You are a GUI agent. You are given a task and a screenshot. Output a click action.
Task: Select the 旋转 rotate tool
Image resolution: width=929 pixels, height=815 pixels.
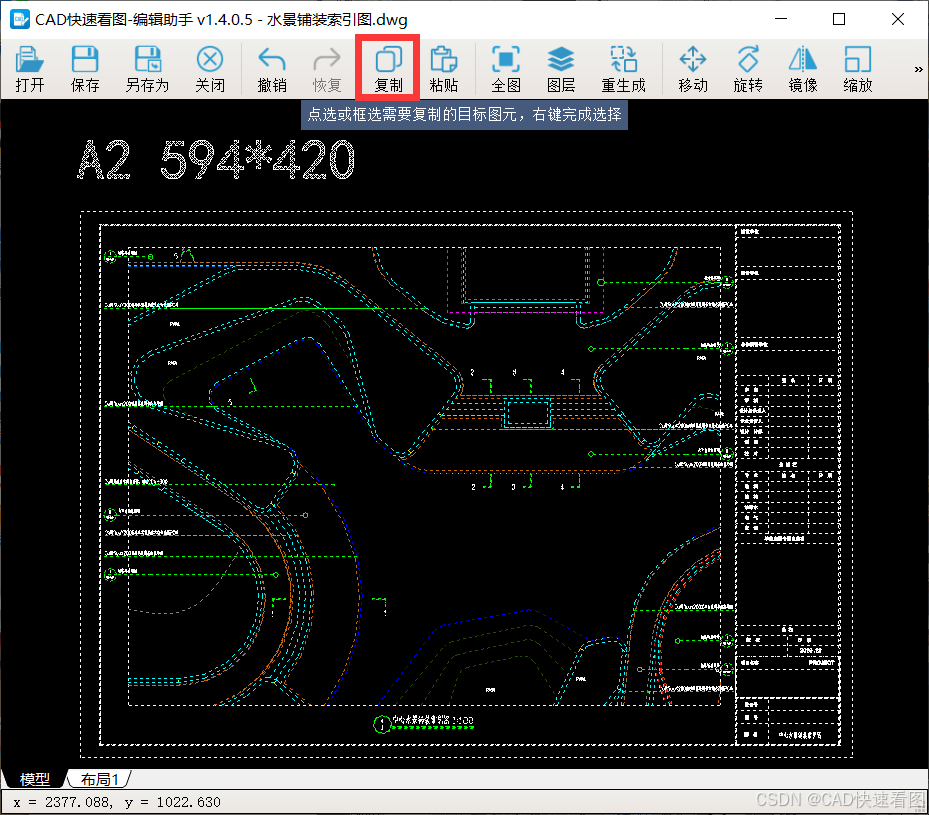click(748, 69)
